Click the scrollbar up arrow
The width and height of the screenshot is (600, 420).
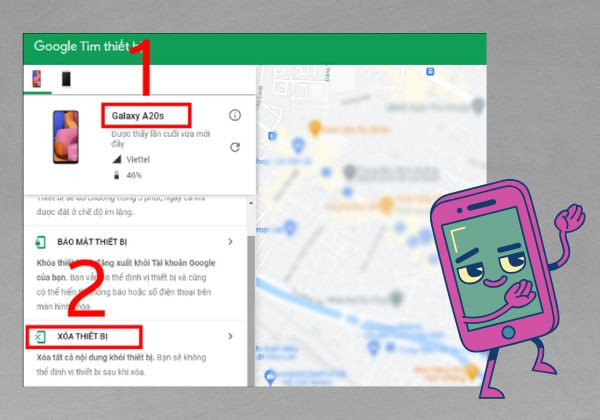(x=251, y=203)
